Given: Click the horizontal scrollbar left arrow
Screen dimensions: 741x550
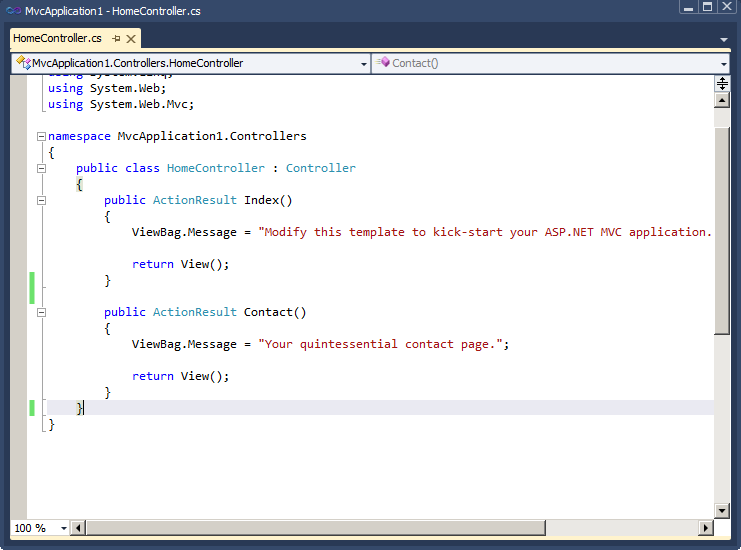Looking at the screenshot, I should point(78,528).
